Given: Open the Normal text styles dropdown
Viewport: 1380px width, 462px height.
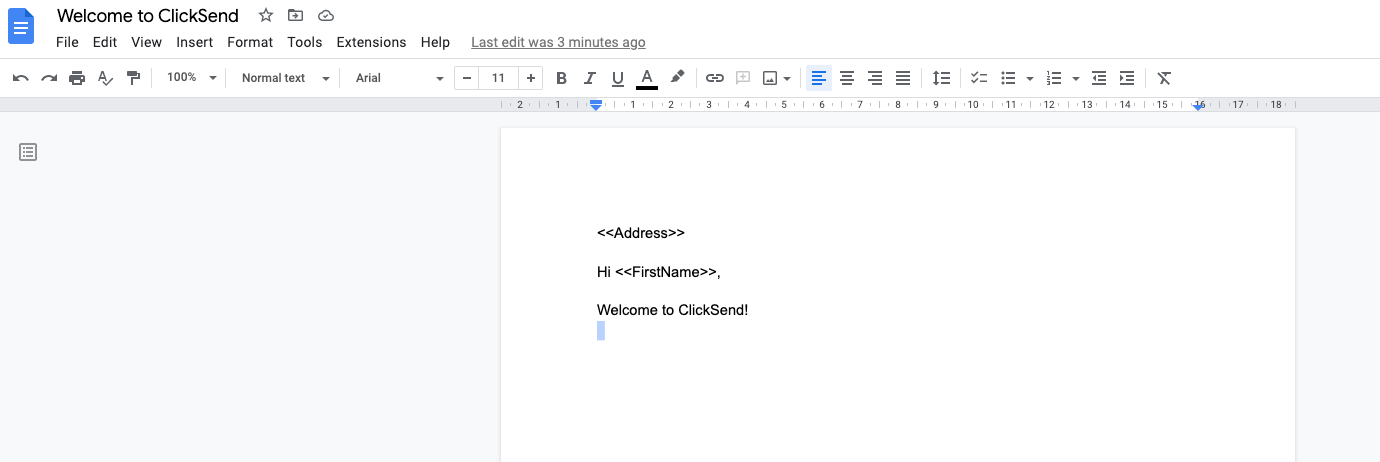Looking at the screenshot, I should pos(285,78).
